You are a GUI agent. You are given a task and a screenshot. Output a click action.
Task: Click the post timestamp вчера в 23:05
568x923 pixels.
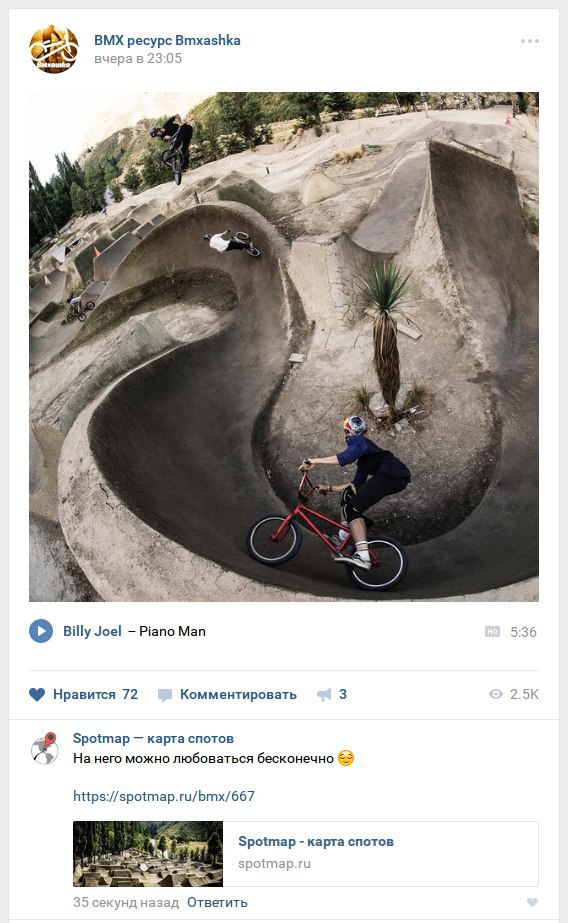pos(138,58)
